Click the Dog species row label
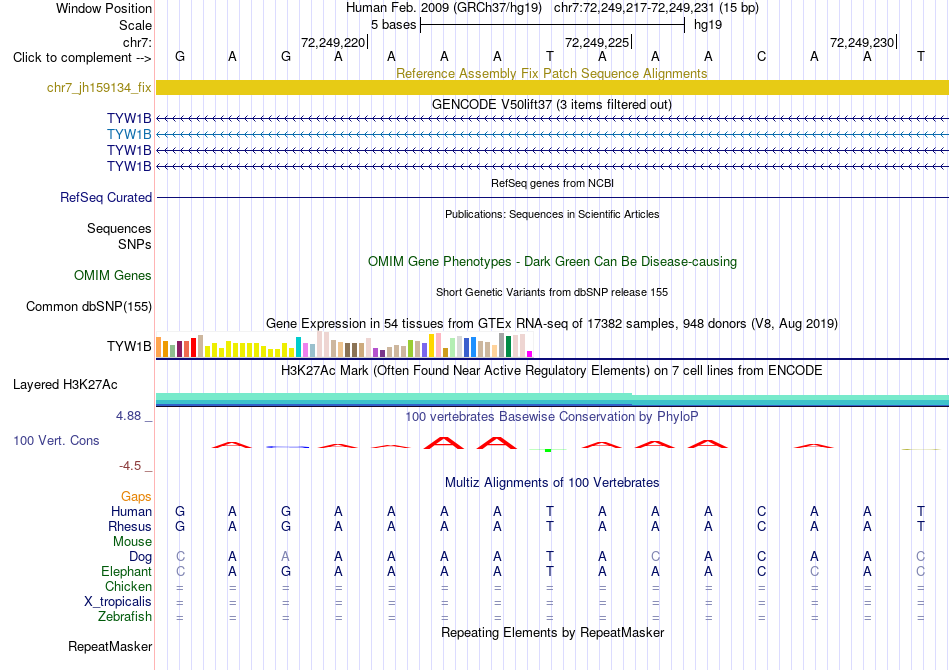Screen dimensions: 950x670 [140, 557]
